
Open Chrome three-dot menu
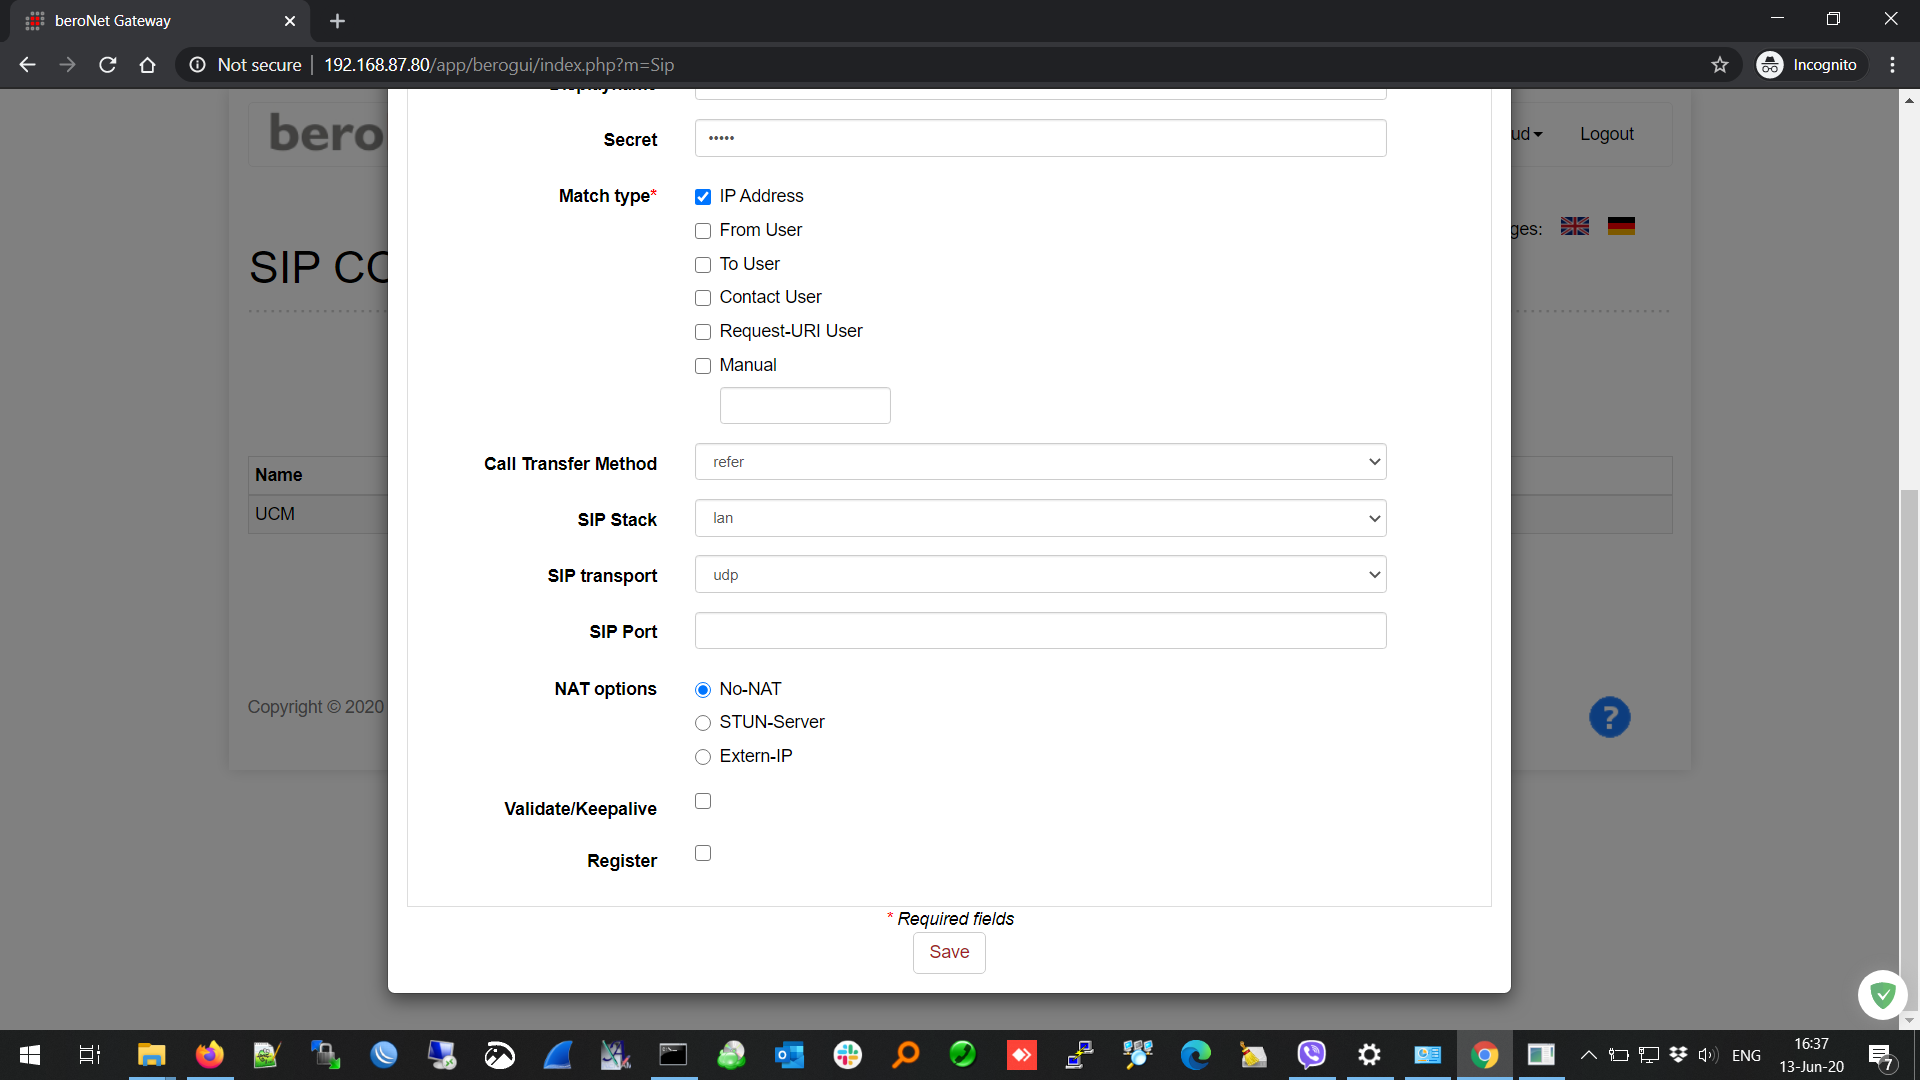pyautogui.click(x=1892, y=65)
